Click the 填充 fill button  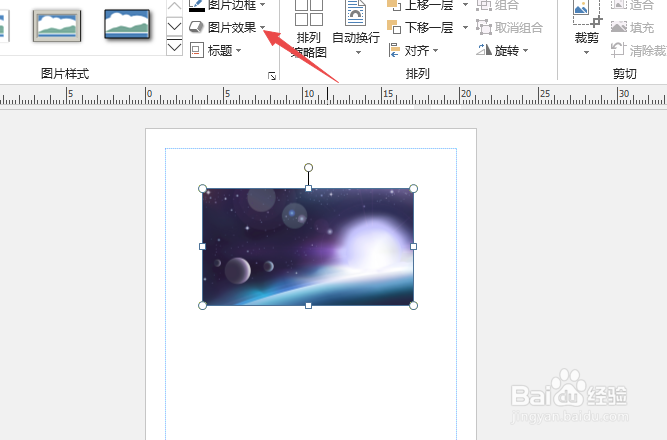(632, 28)
